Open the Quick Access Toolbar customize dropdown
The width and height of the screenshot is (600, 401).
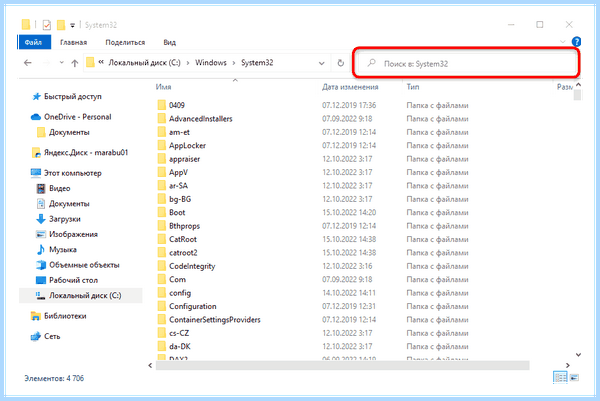(x=72, y=26)
